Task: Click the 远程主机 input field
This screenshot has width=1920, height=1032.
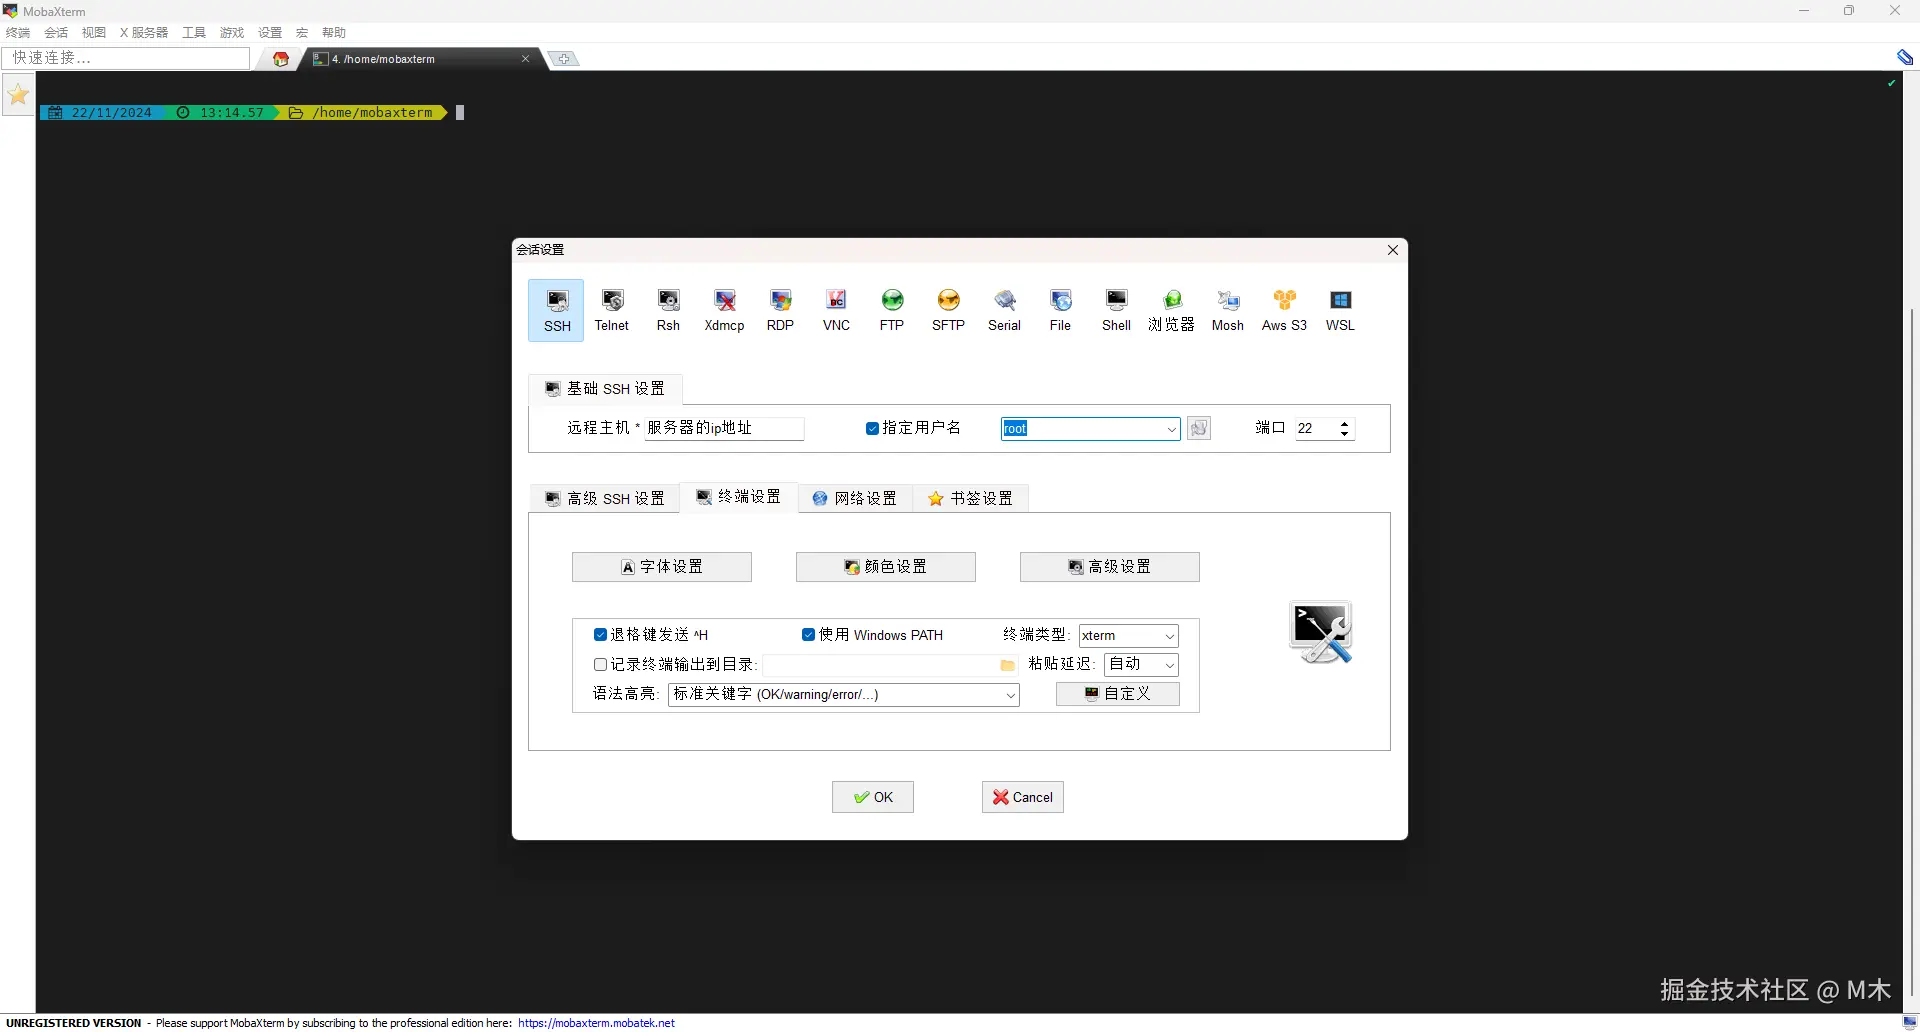Action: click(x=724, y=428)
